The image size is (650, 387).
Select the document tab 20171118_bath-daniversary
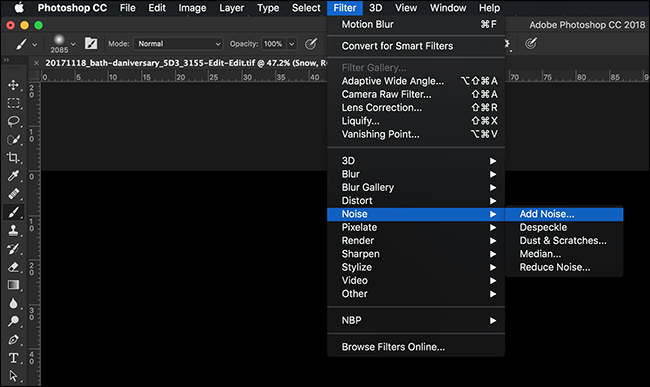tap(186, 63)
